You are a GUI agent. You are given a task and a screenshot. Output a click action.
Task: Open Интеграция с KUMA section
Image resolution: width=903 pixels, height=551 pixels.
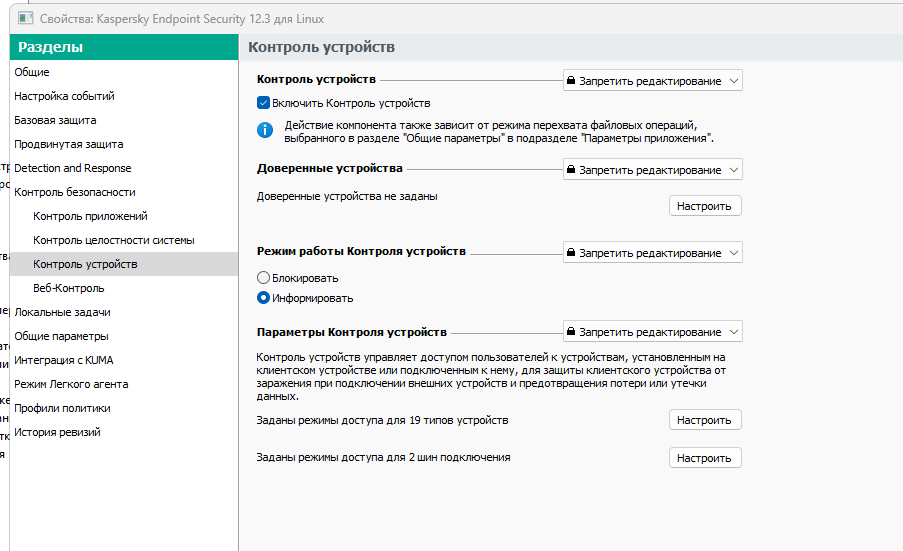tap(124, 360)
